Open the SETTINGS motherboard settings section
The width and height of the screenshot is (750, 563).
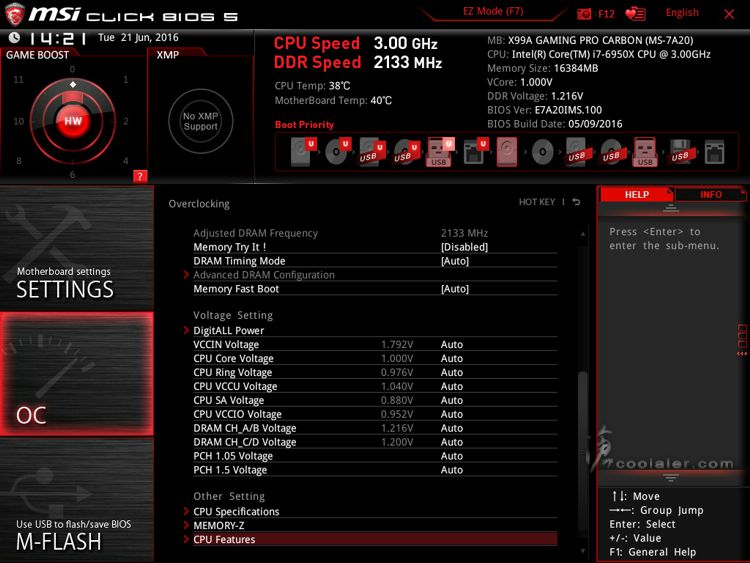(77, 248)
